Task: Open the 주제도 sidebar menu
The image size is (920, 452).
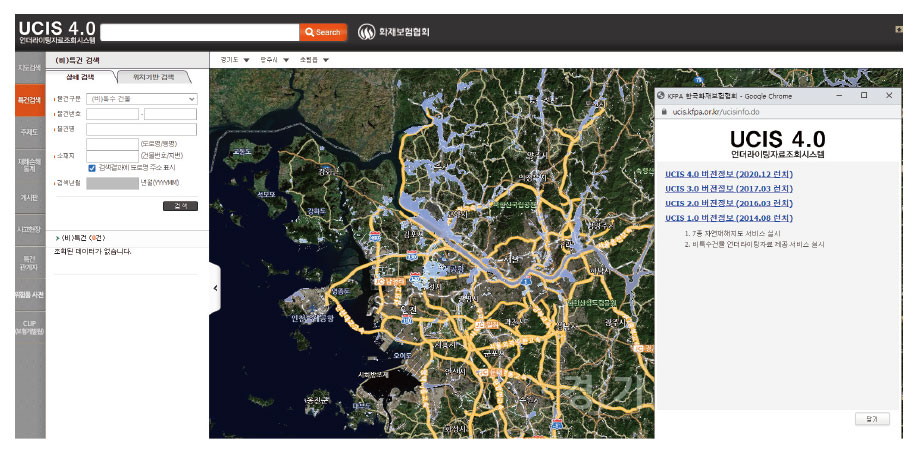Action: click(x=30, y=133)
